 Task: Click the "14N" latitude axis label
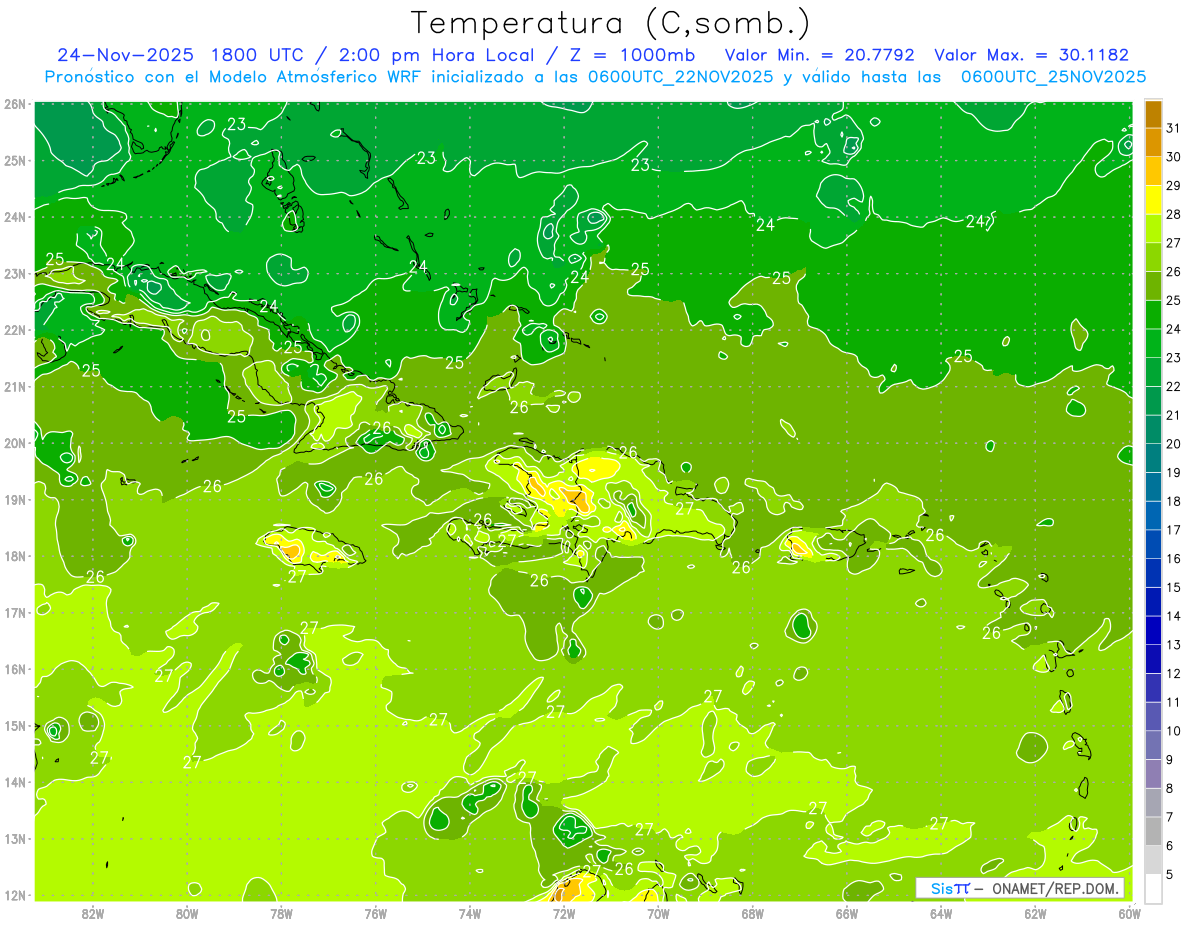(x=14, y=782)
